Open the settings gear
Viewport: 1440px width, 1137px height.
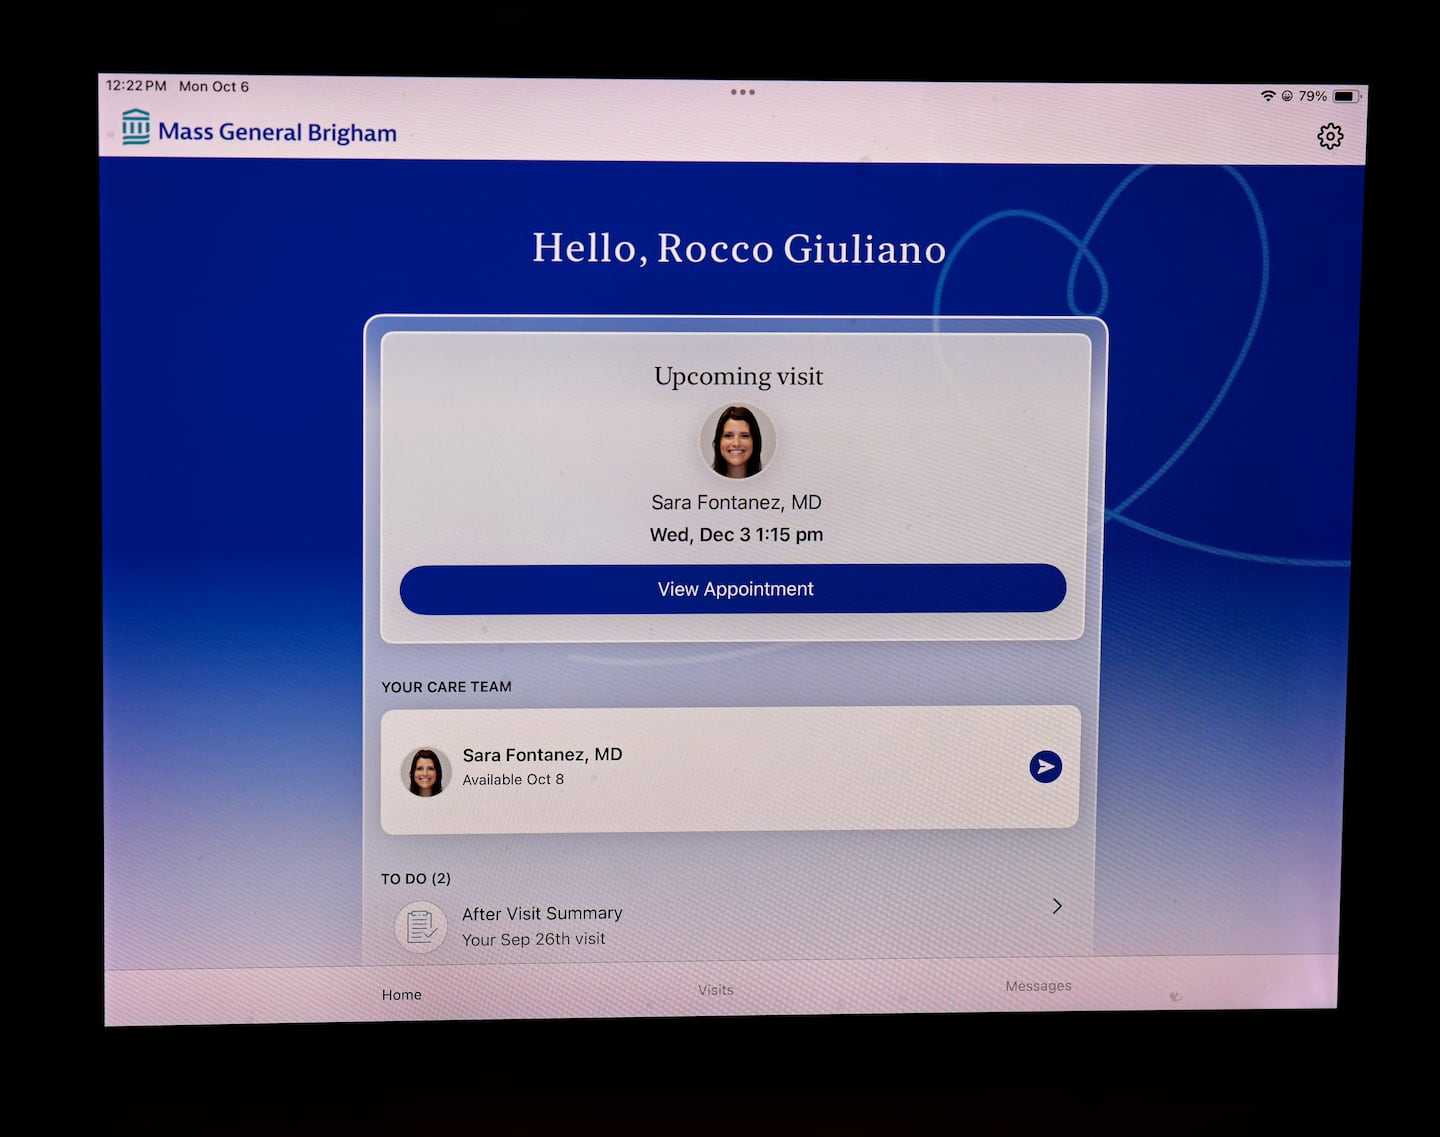(1330, 136)
